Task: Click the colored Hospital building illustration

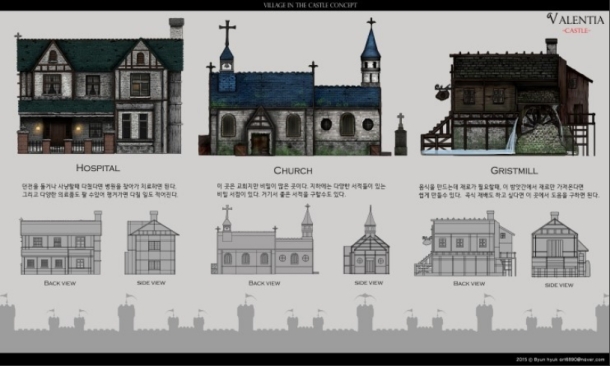Action: click(100, 86)
